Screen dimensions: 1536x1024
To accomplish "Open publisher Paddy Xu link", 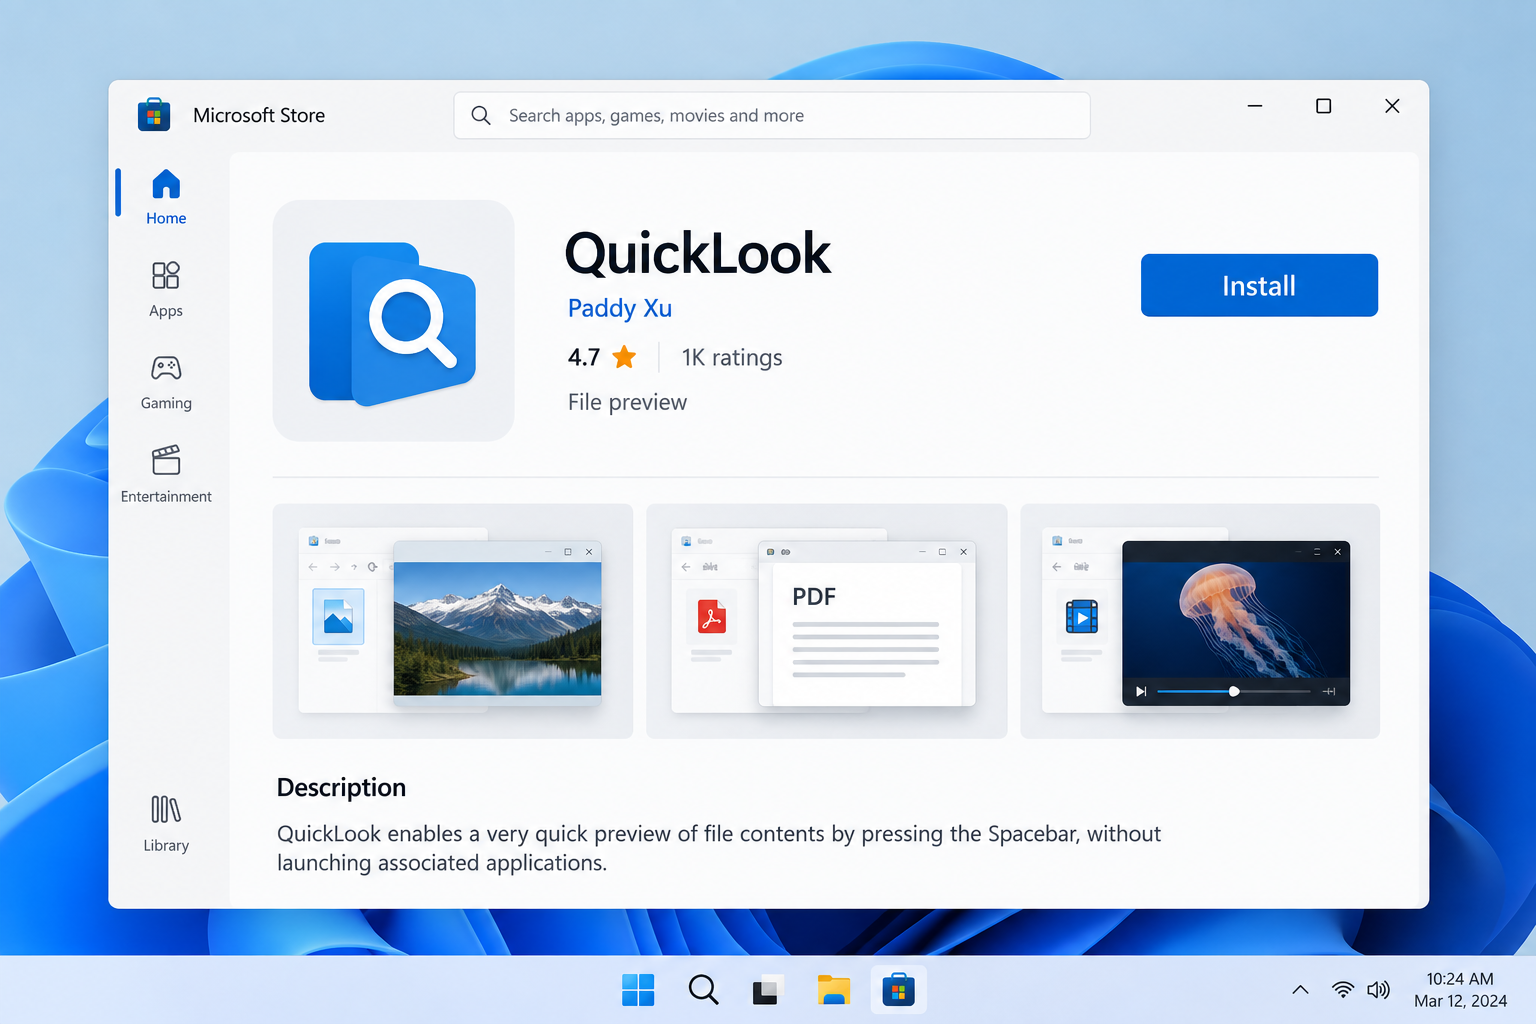I will coord(620,308).
